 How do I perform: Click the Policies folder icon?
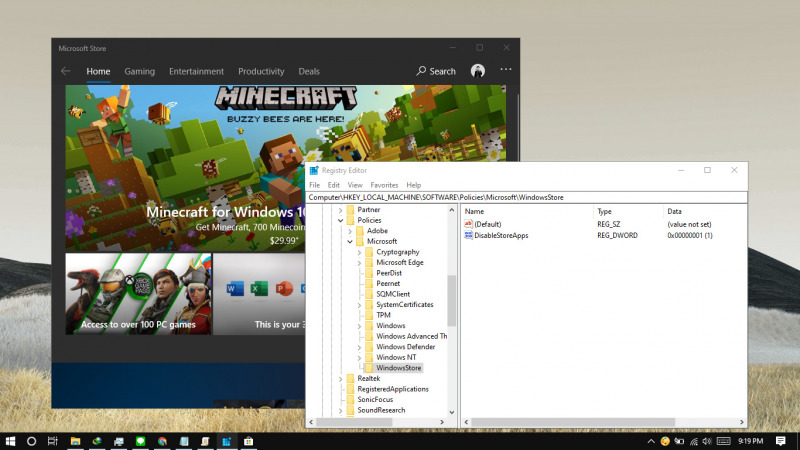350,220
